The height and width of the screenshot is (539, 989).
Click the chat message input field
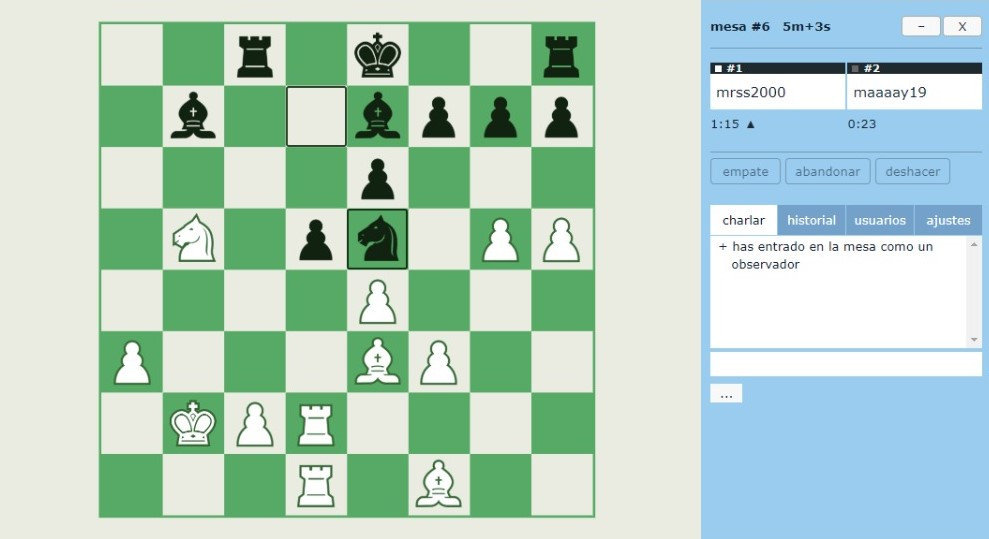point(845,364)
